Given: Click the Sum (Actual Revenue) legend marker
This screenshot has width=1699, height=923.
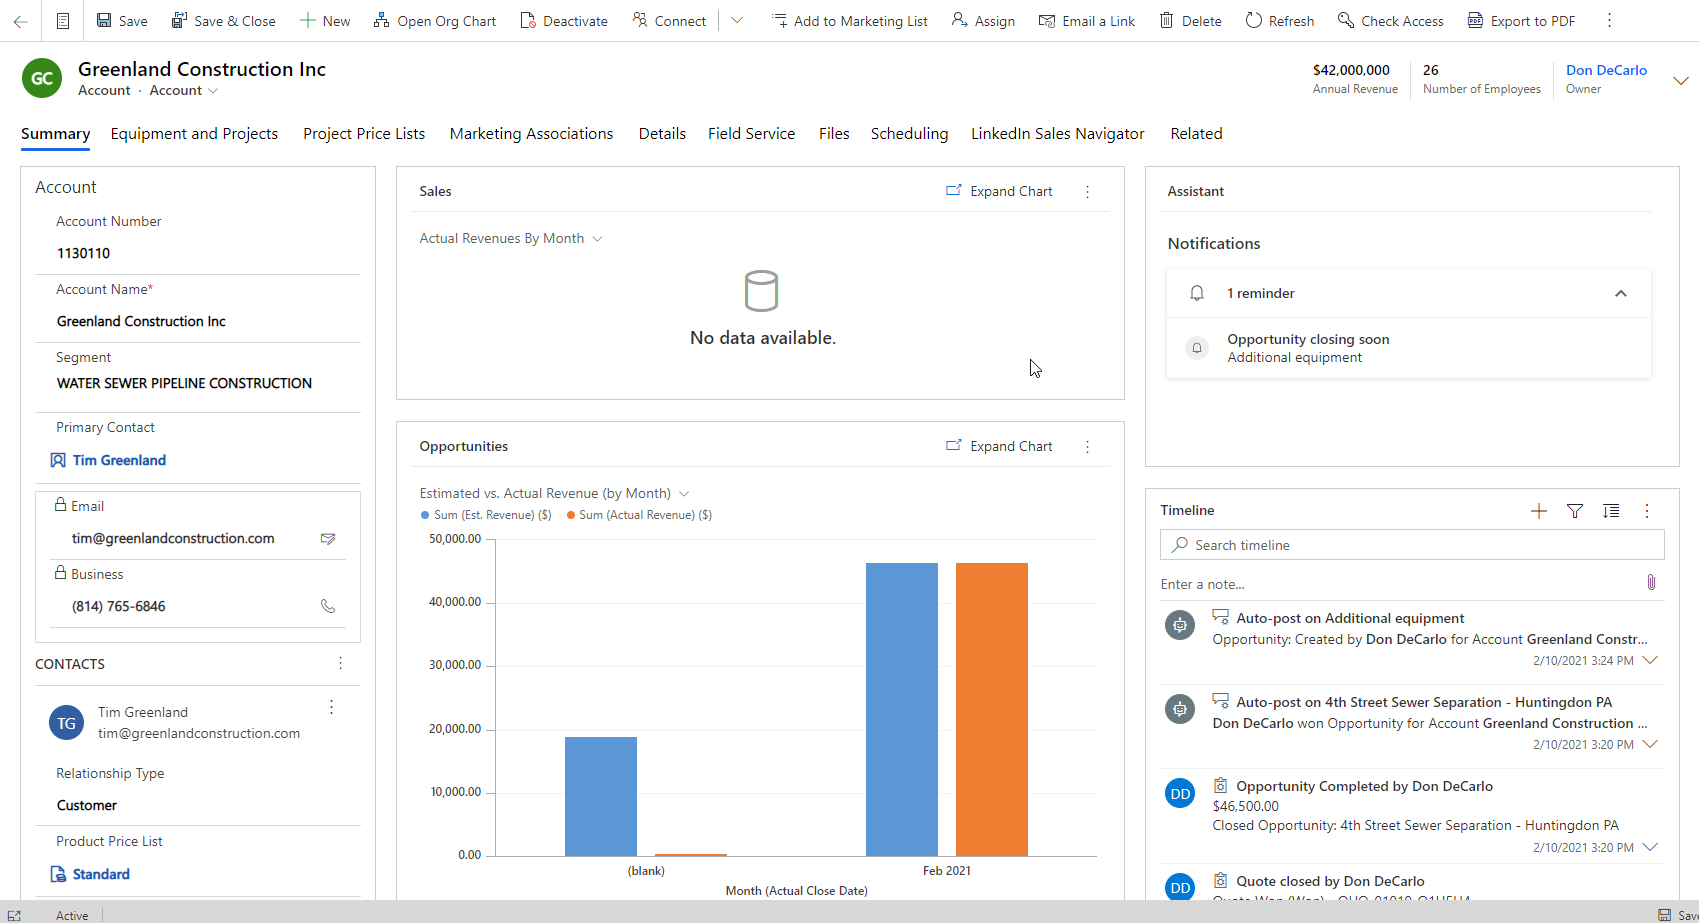Looking at the screenshot, I should [571, 515].
